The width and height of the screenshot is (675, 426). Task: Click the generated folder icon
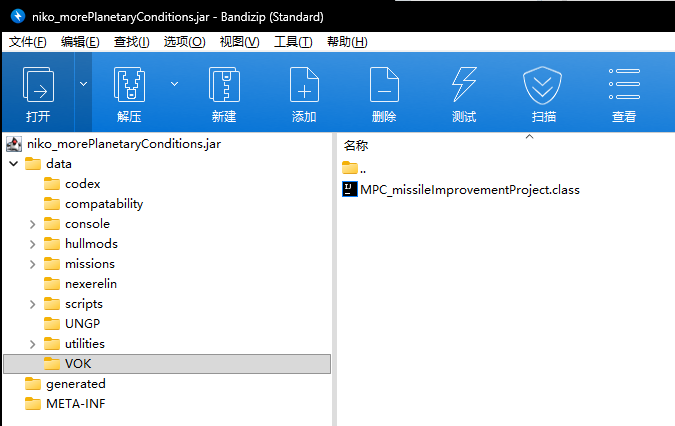pyautogui.click(x=33, y=384)
